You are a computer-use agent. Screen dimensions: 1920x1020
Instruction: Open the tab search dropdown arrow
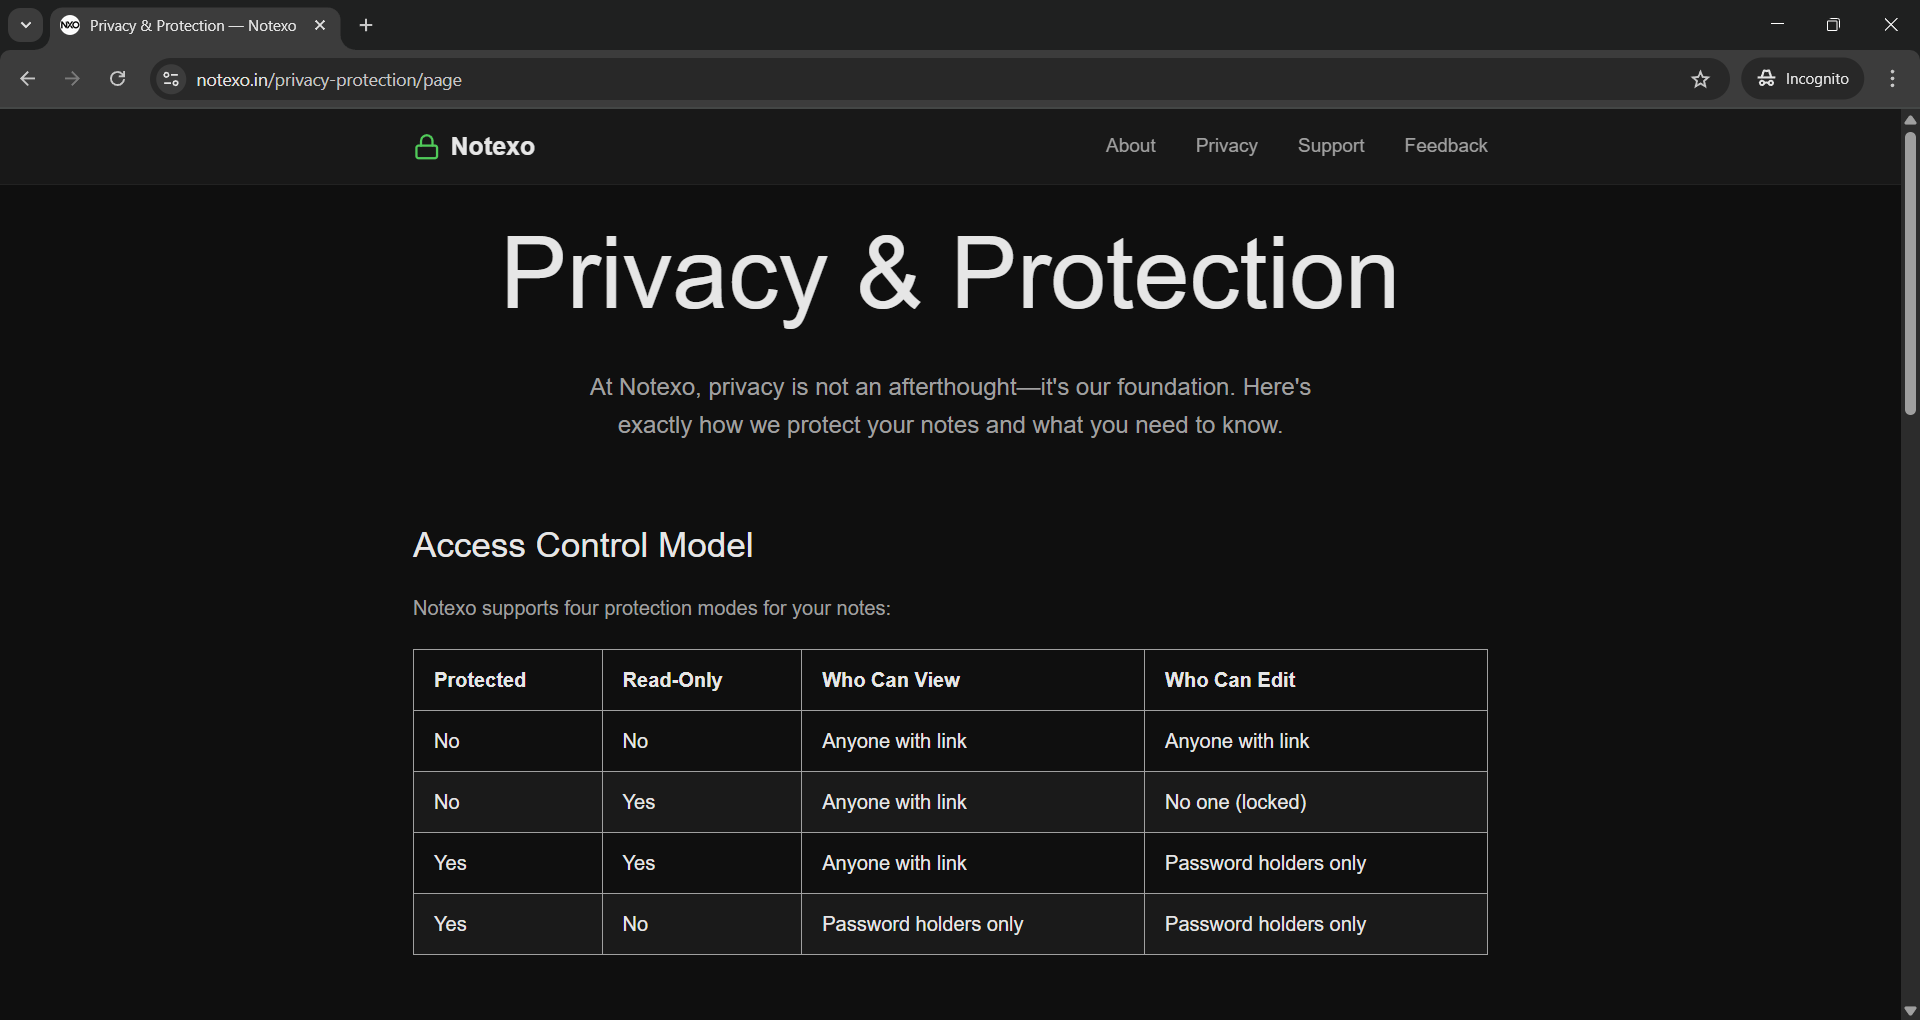click(x=26, y=25)
